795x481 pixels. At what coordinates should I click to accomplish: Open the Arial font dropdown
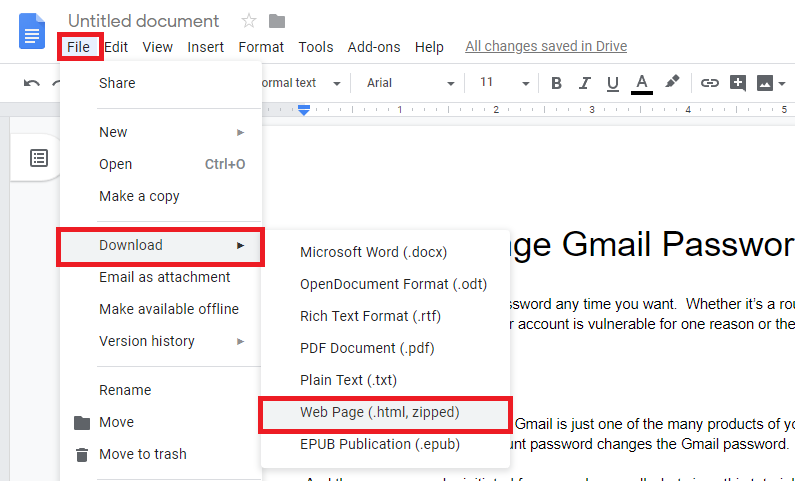410,83
